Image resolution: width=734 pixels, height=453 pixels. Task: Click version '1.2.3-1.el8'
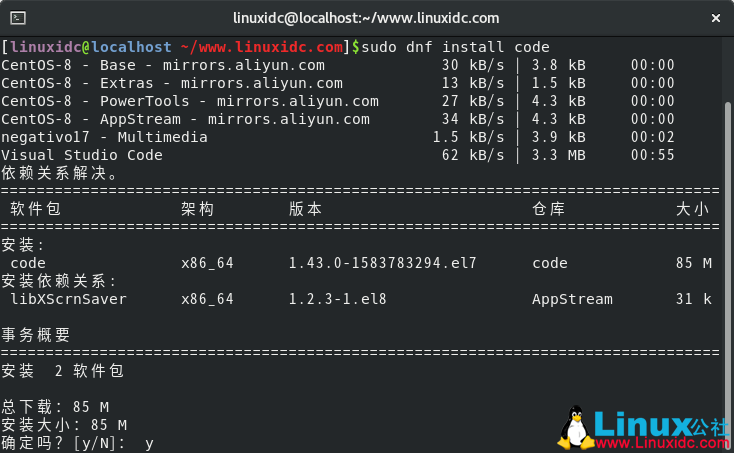[338, 299]
